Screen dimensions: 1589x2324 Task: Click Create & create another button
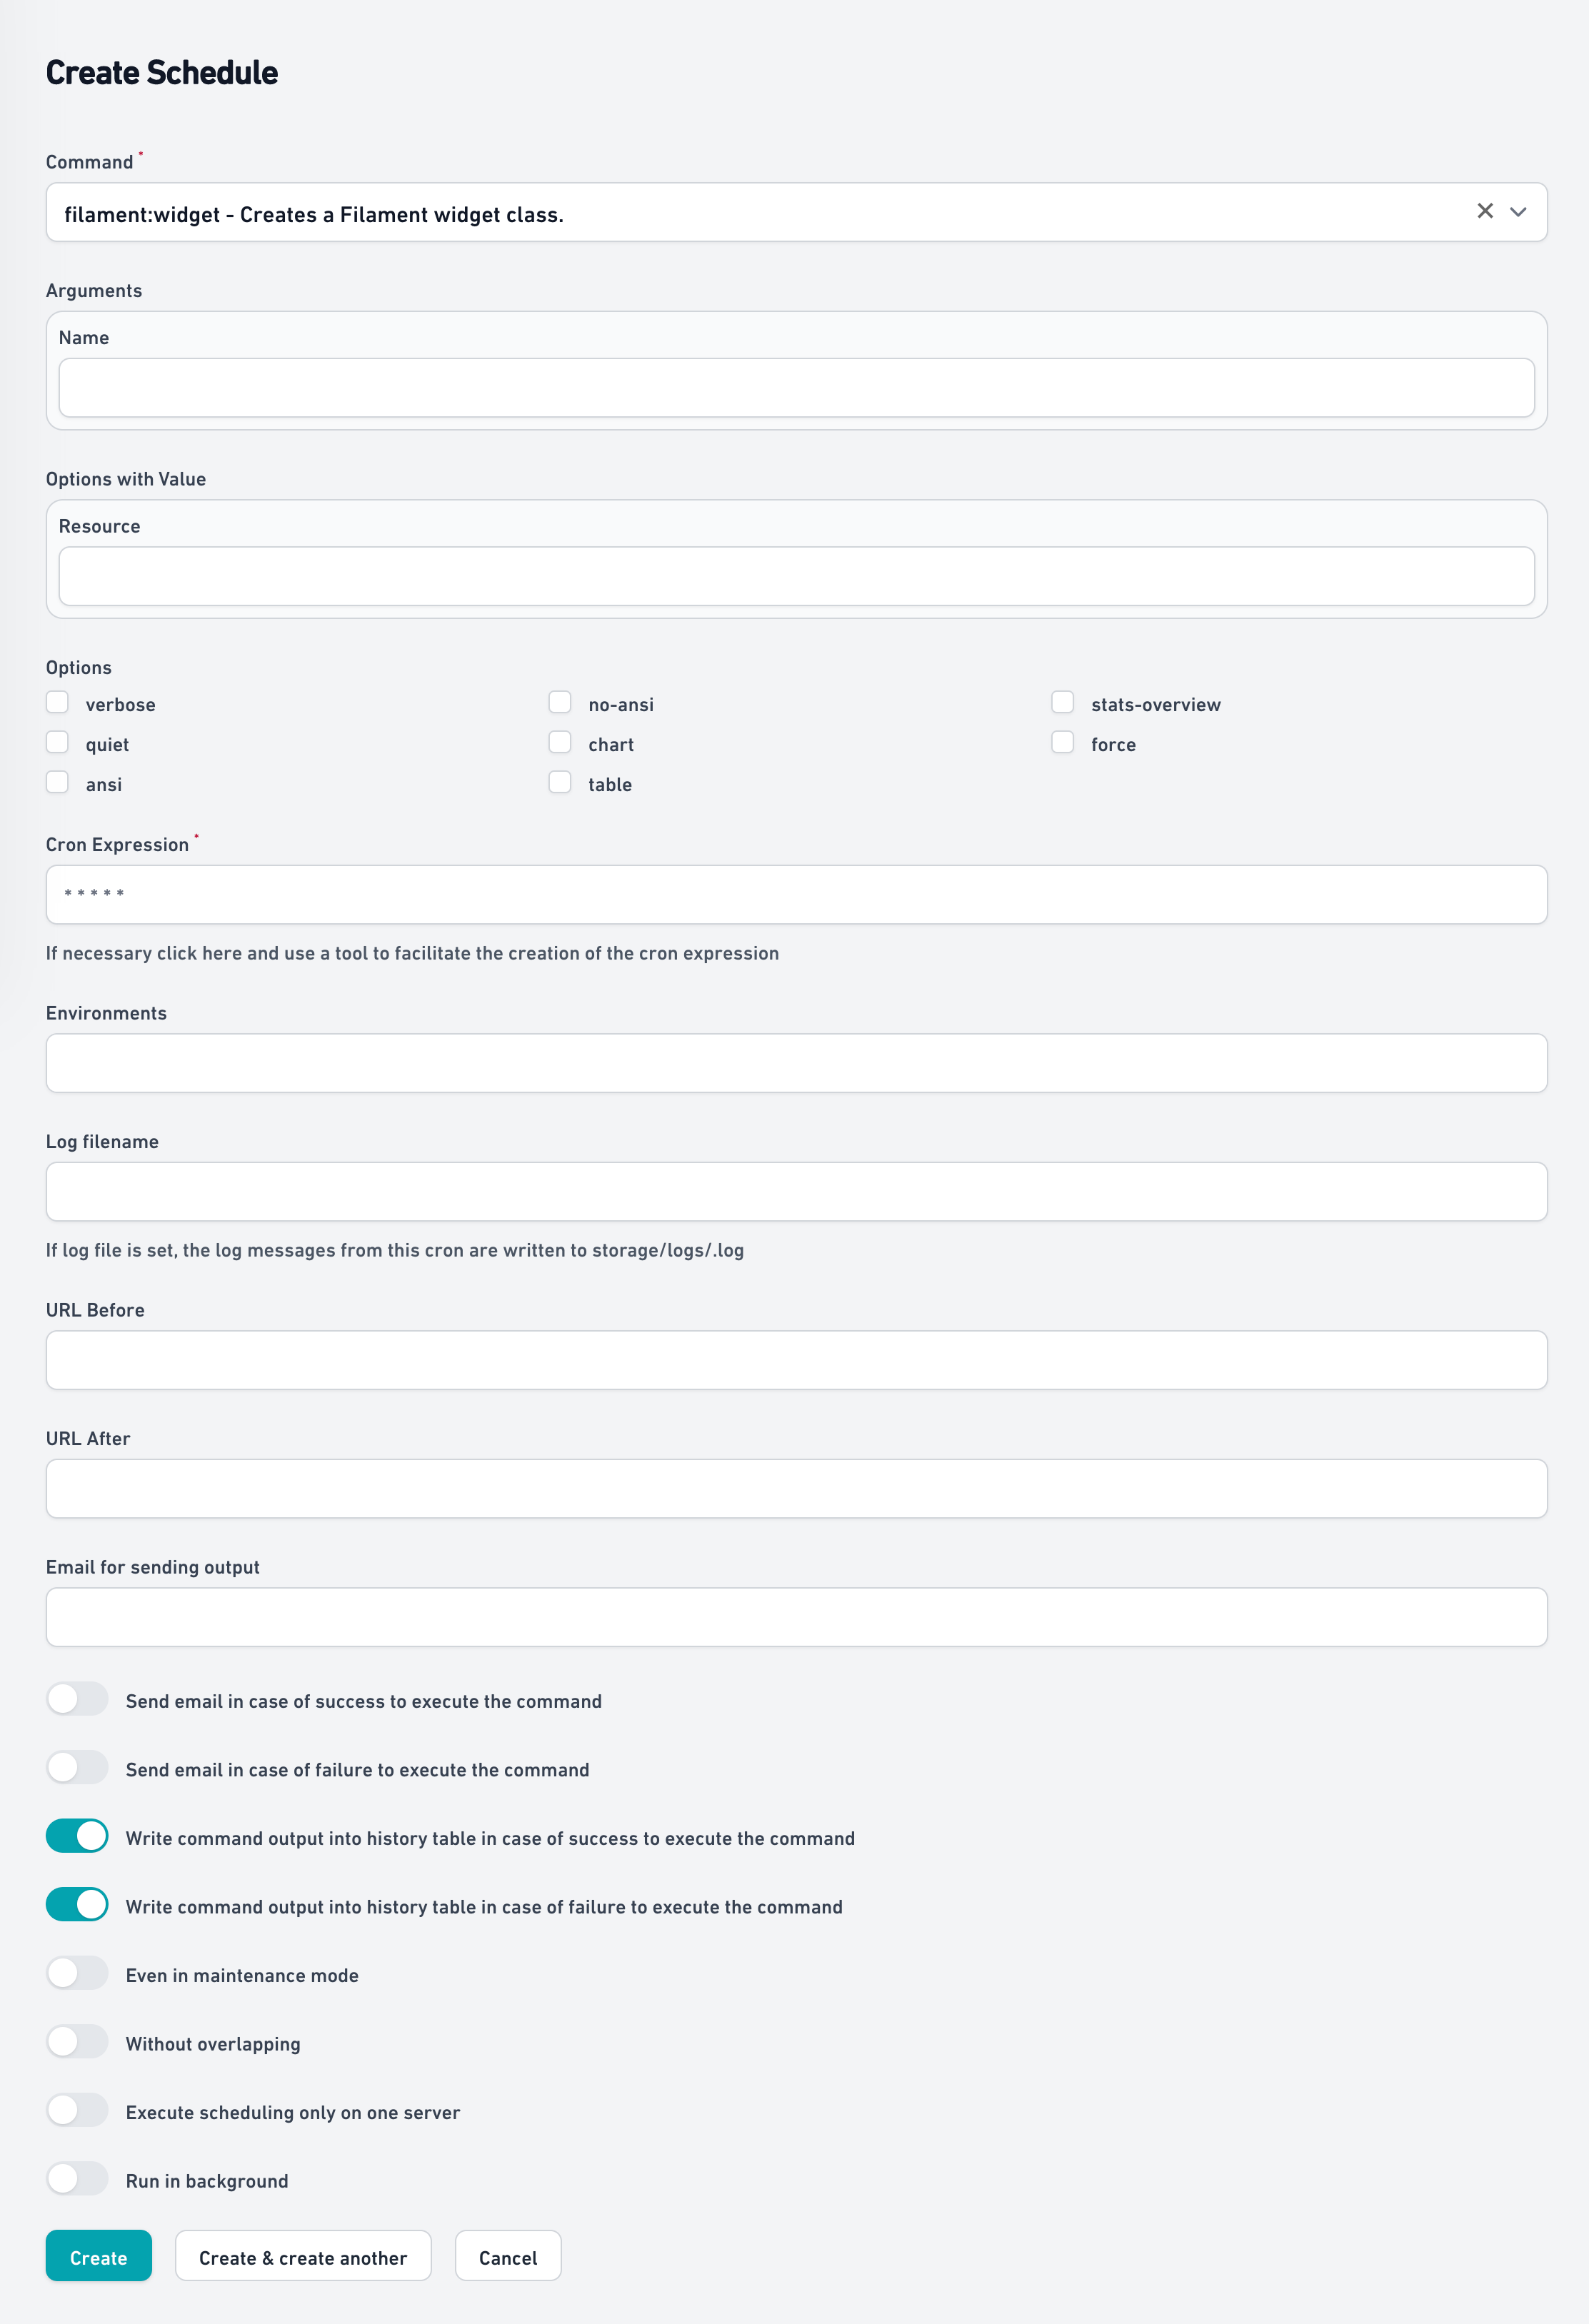(302, 2255)
